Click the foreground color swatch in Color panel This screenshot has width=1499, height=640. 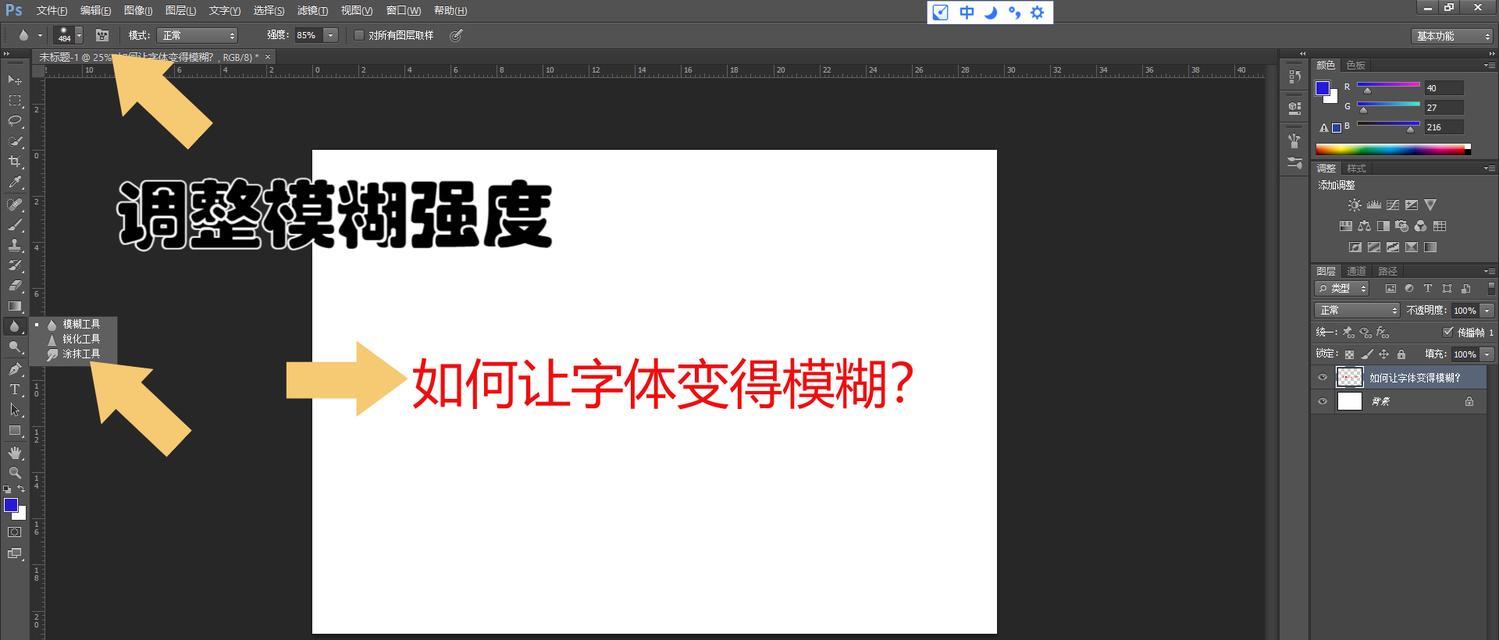click(x=1322, y=88)
